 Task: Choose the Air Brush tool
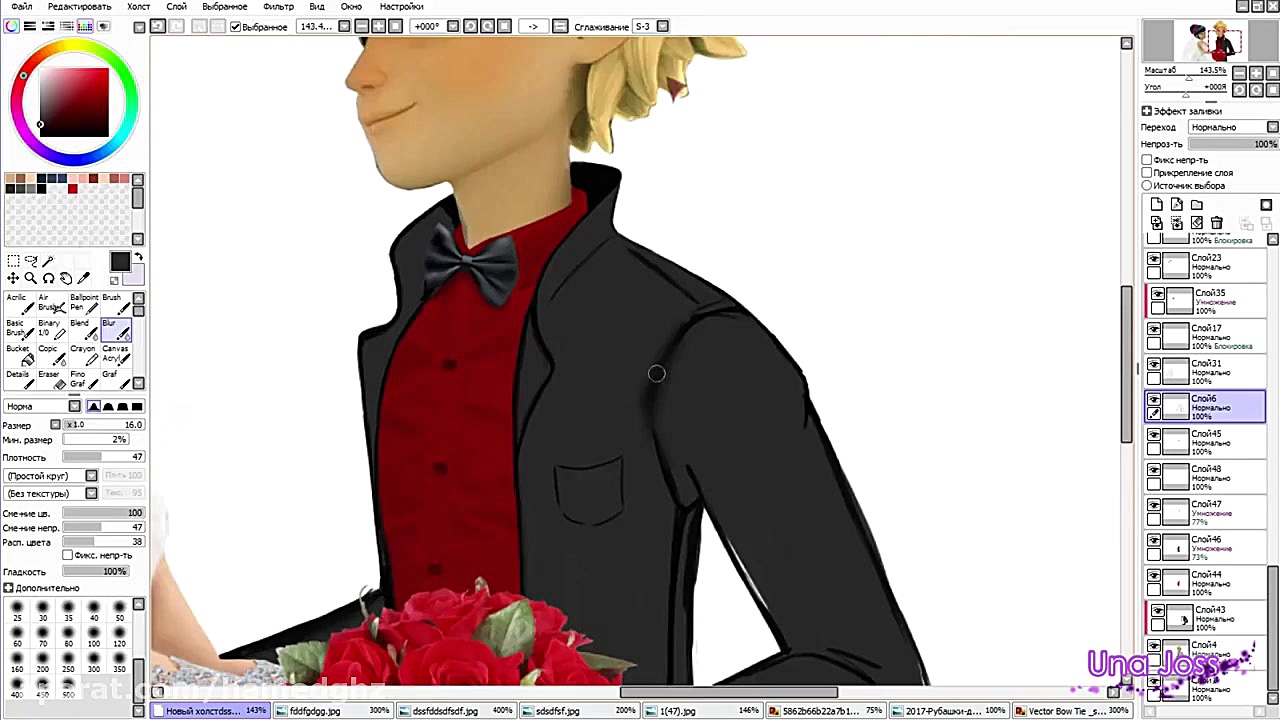(50, 303)
